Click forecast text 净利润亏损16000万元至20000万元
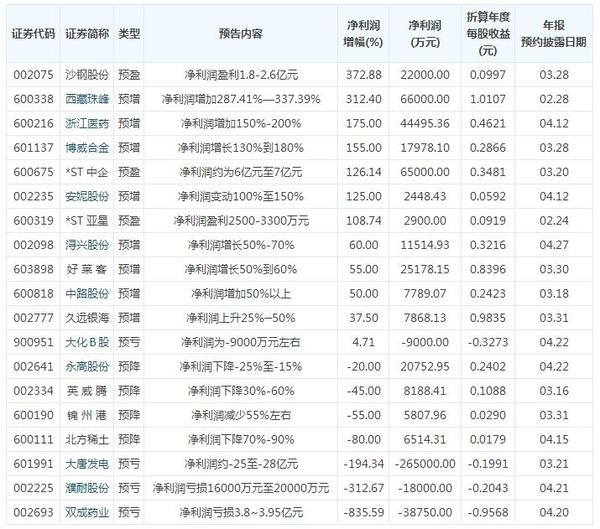600x529 pixels. click(x=241, y=488)
